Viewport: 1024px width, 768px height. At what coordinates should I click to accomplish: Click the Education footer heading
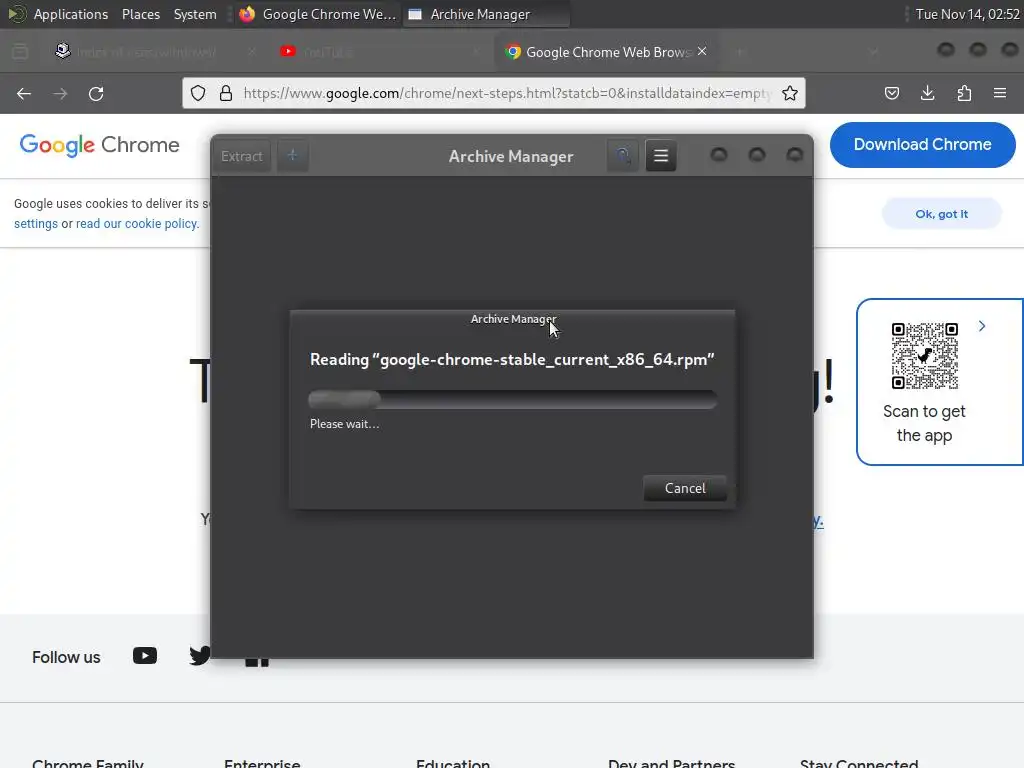pyautogui.click(x=453, y=761)
